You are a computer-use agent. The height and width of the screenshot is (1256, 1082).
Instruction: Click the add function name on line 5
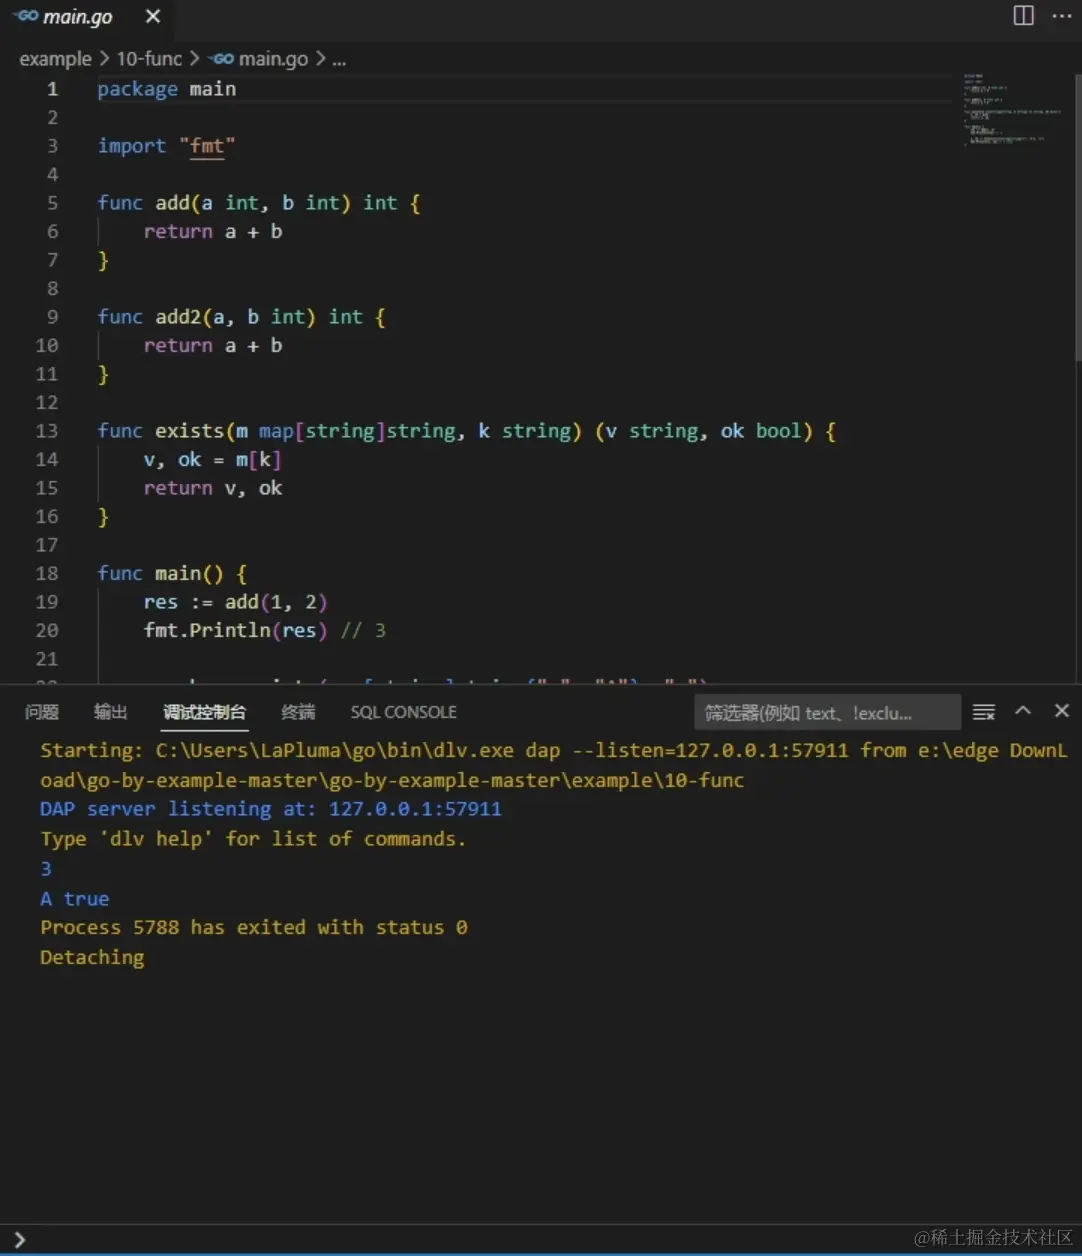(x=172, y=203)
